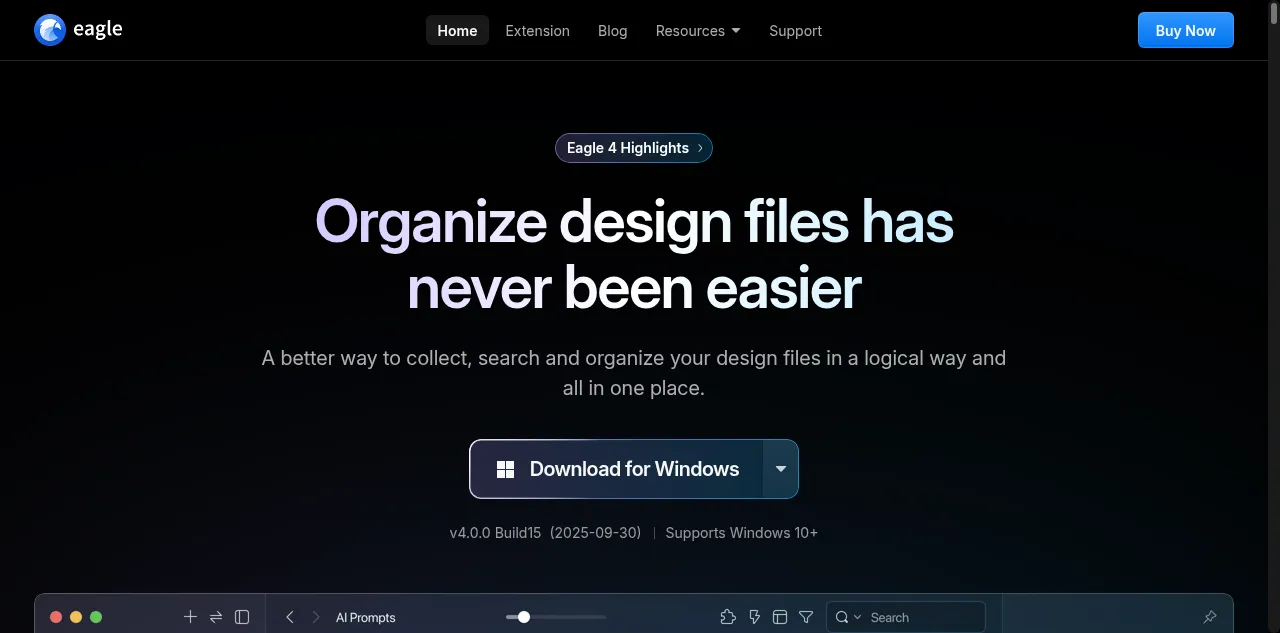Toggle the sidebar panel icon
Image resolution: width=1280 pixels, height=633 pixels.
pyautogui.click(x=242, y=617)
